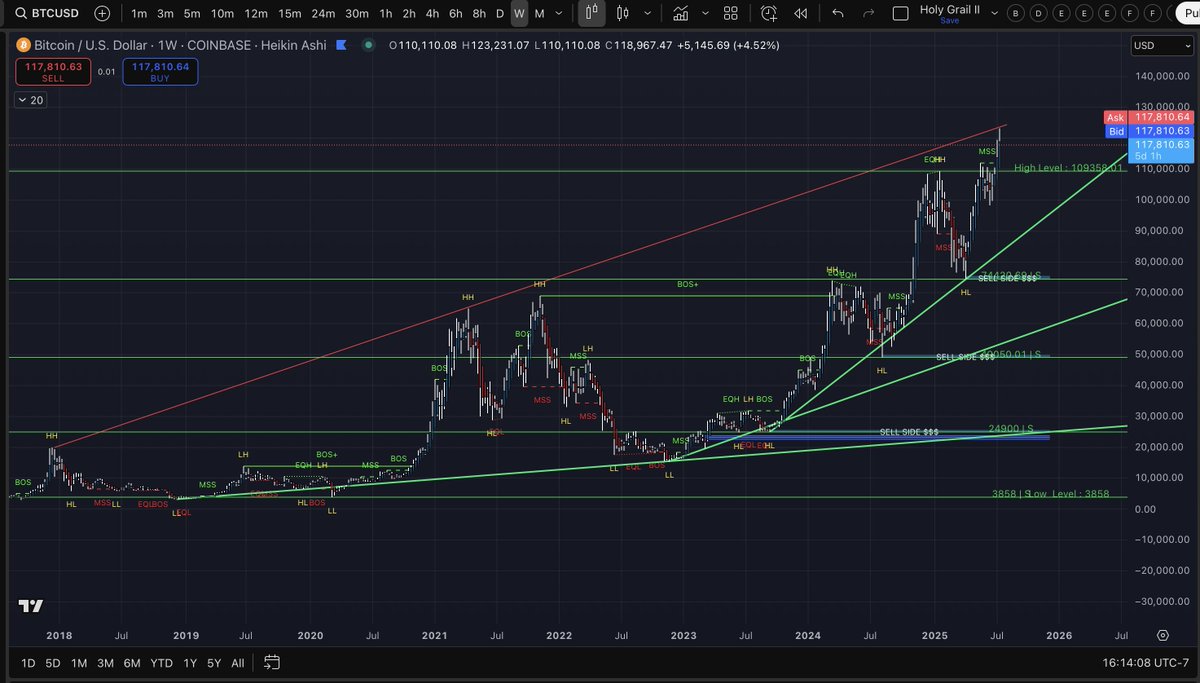Switch to the 3m timeframe
1200x683 pixels.
click(166, 13)
